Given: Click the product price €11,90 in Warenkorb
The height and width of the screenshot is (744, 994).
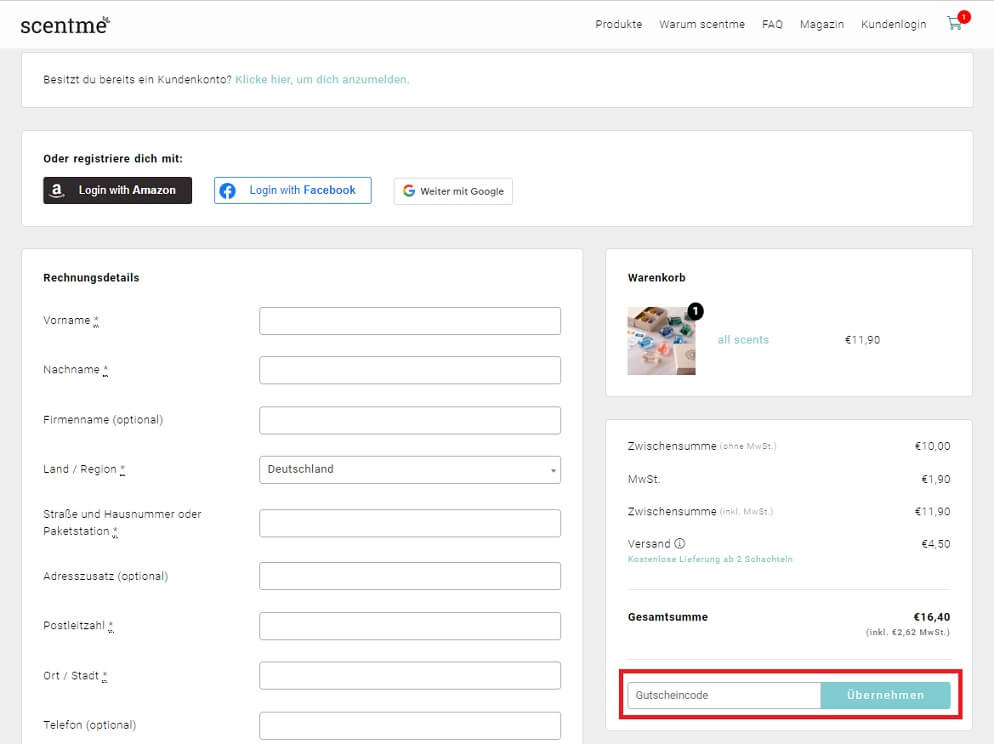Looking at the screenshot, I should click(862, 340).
